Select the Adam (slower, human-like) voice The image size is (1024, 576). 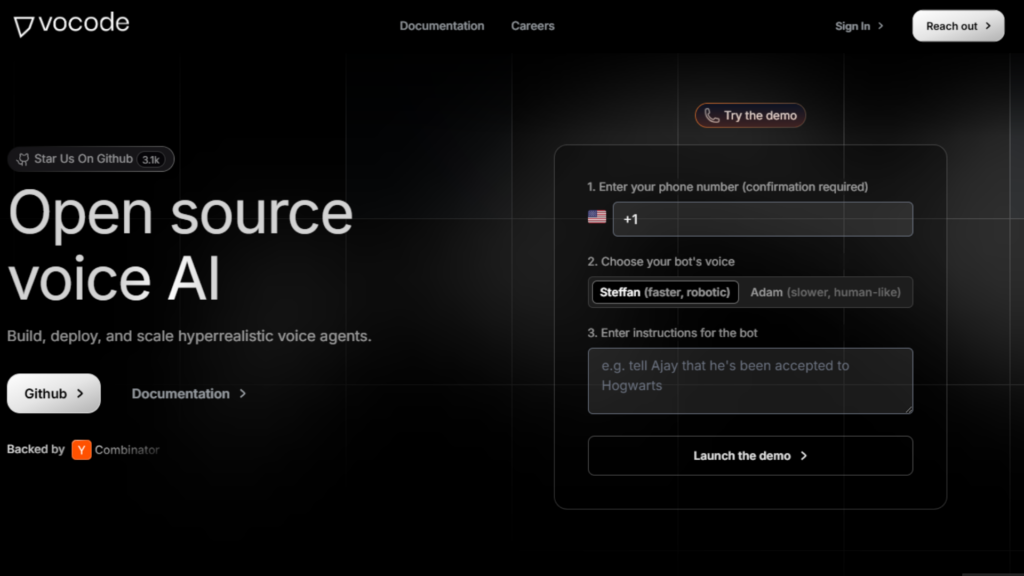(x=825, y=292)
